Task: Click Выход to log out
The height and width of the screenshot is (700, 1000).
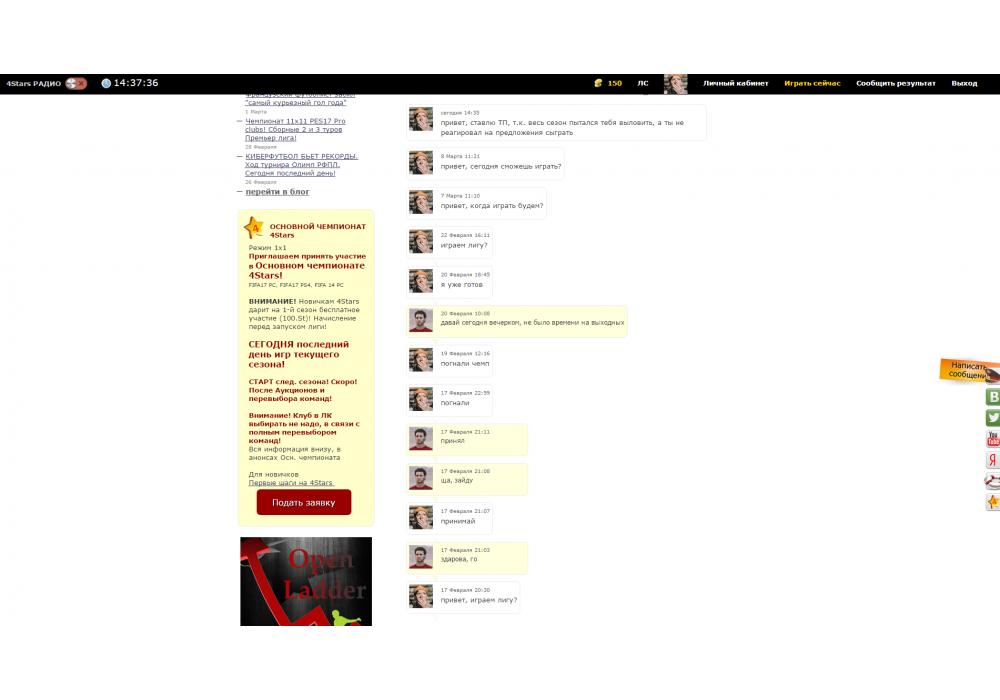Action: 964,84
